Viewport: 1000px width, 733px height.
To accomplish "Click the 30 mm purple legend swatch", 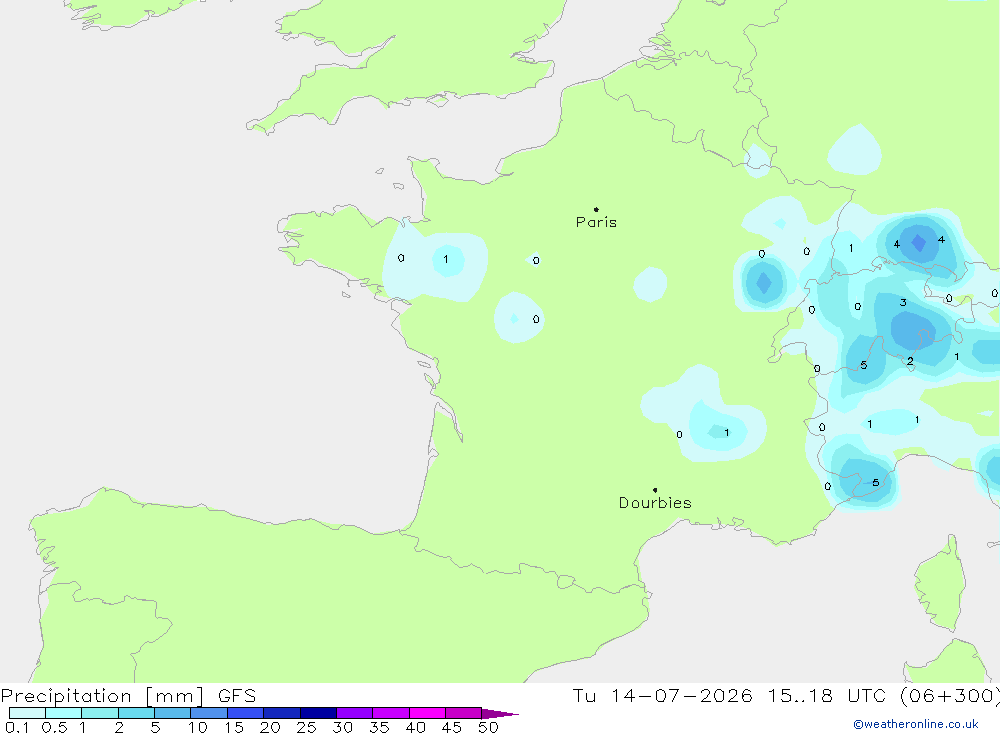I will (354, 713).
